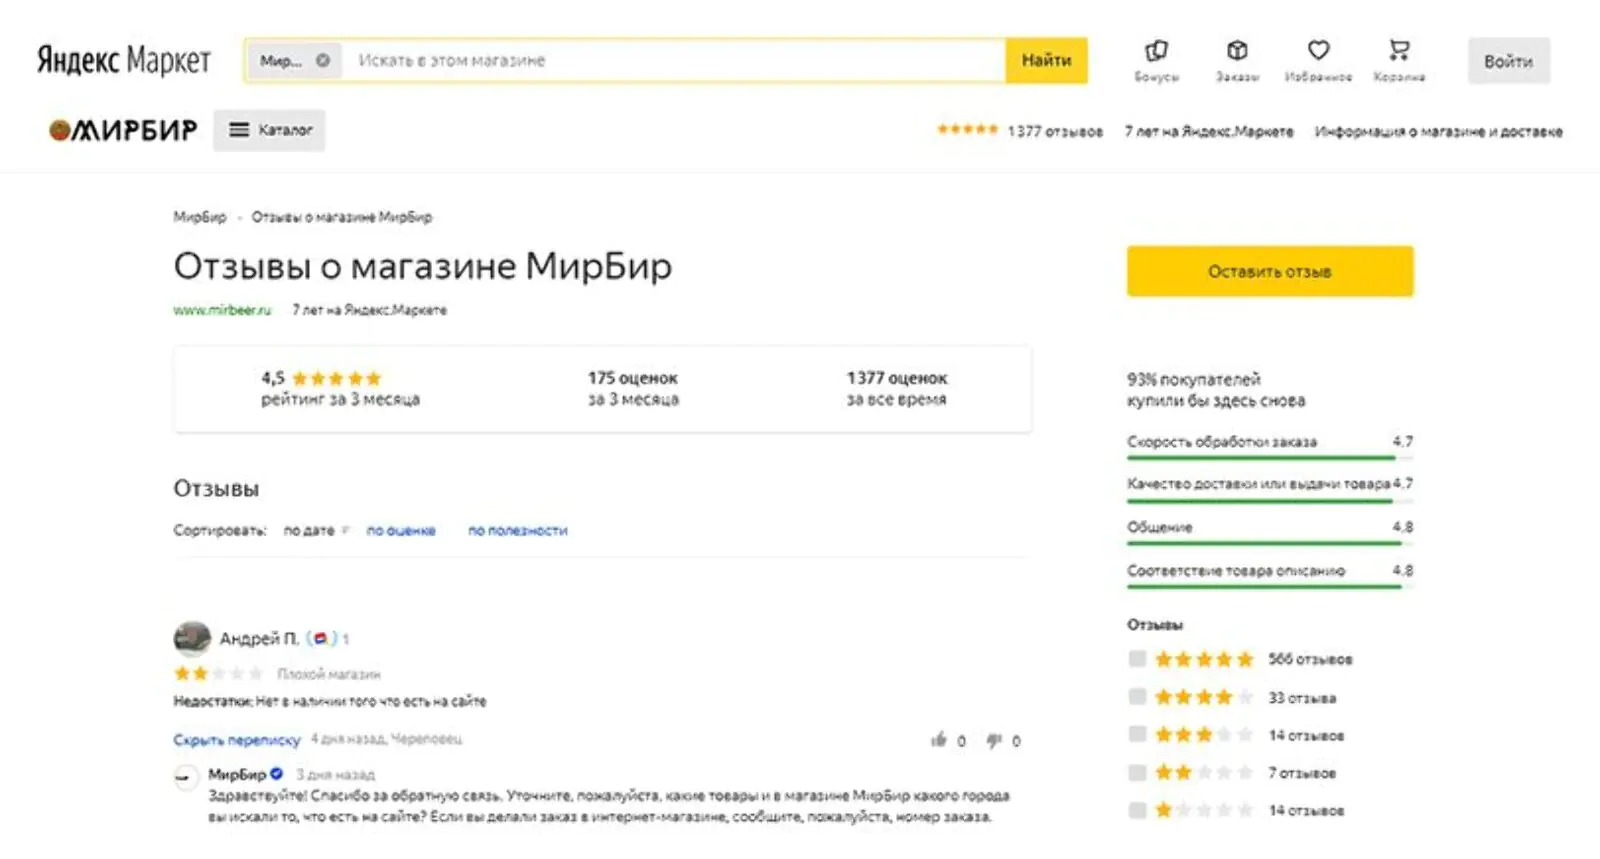1600x859 pixels.
Task: Check the three-star reviews filter checkbox
Action: tap(1137, 734)
